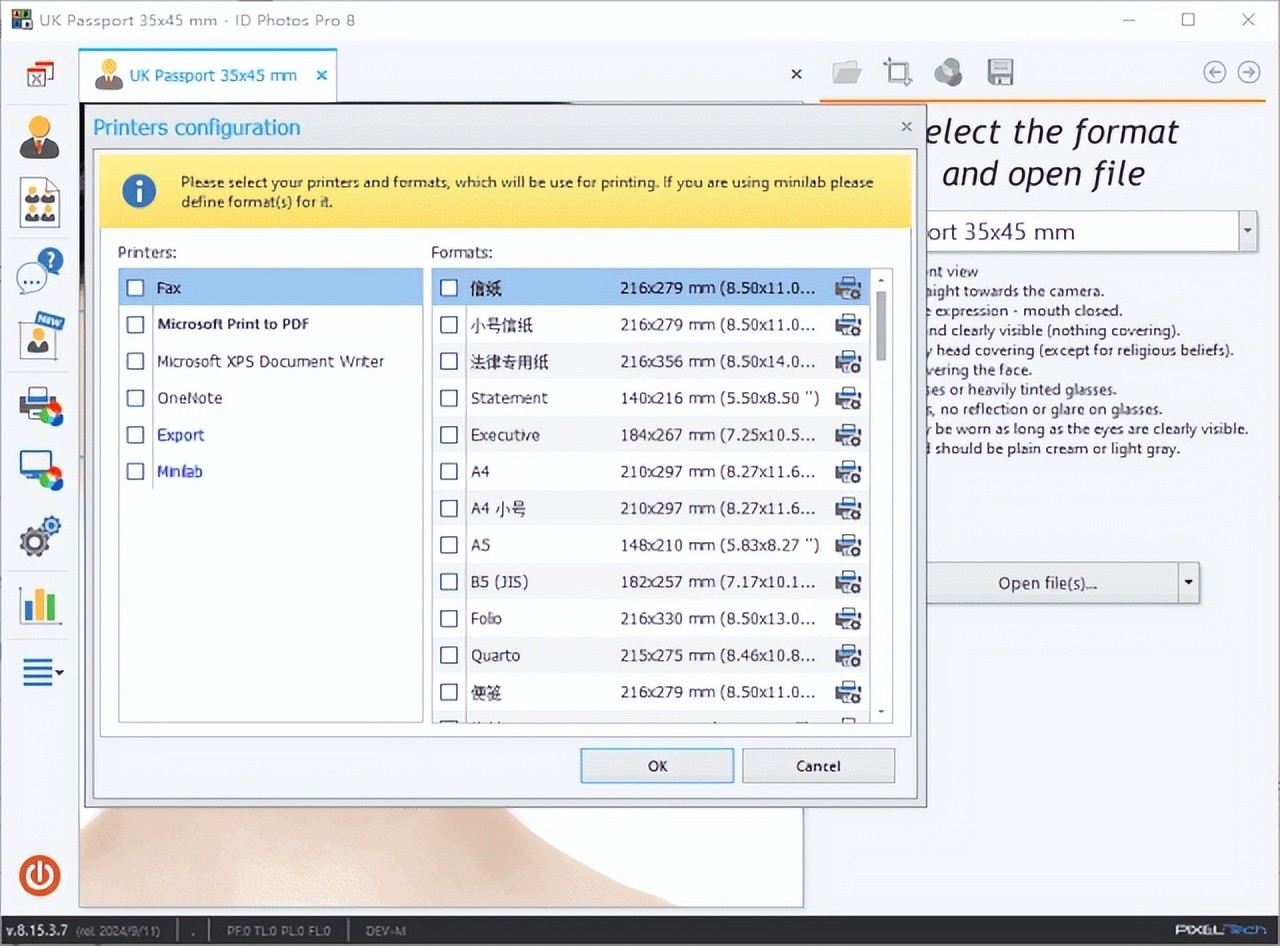This screenshot has width=1280, height=946.
Task: Open printer settings icon for 信纸 format
Action: [848, 288]
